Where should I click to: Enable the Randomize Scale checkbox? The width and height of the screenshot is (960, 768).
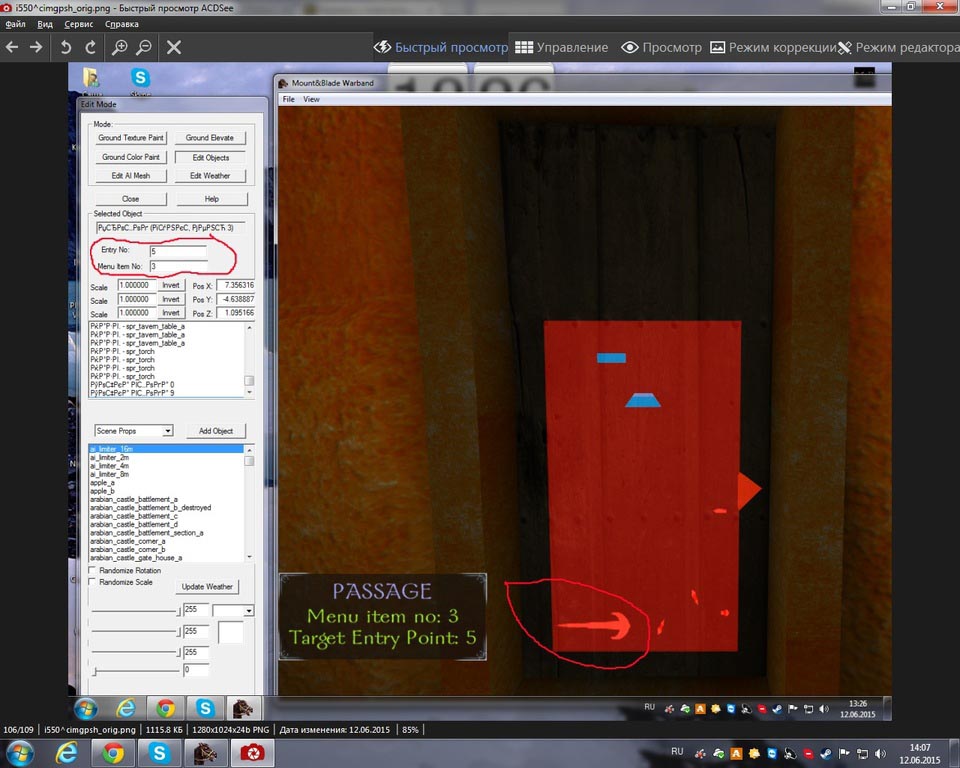[93, 582]
